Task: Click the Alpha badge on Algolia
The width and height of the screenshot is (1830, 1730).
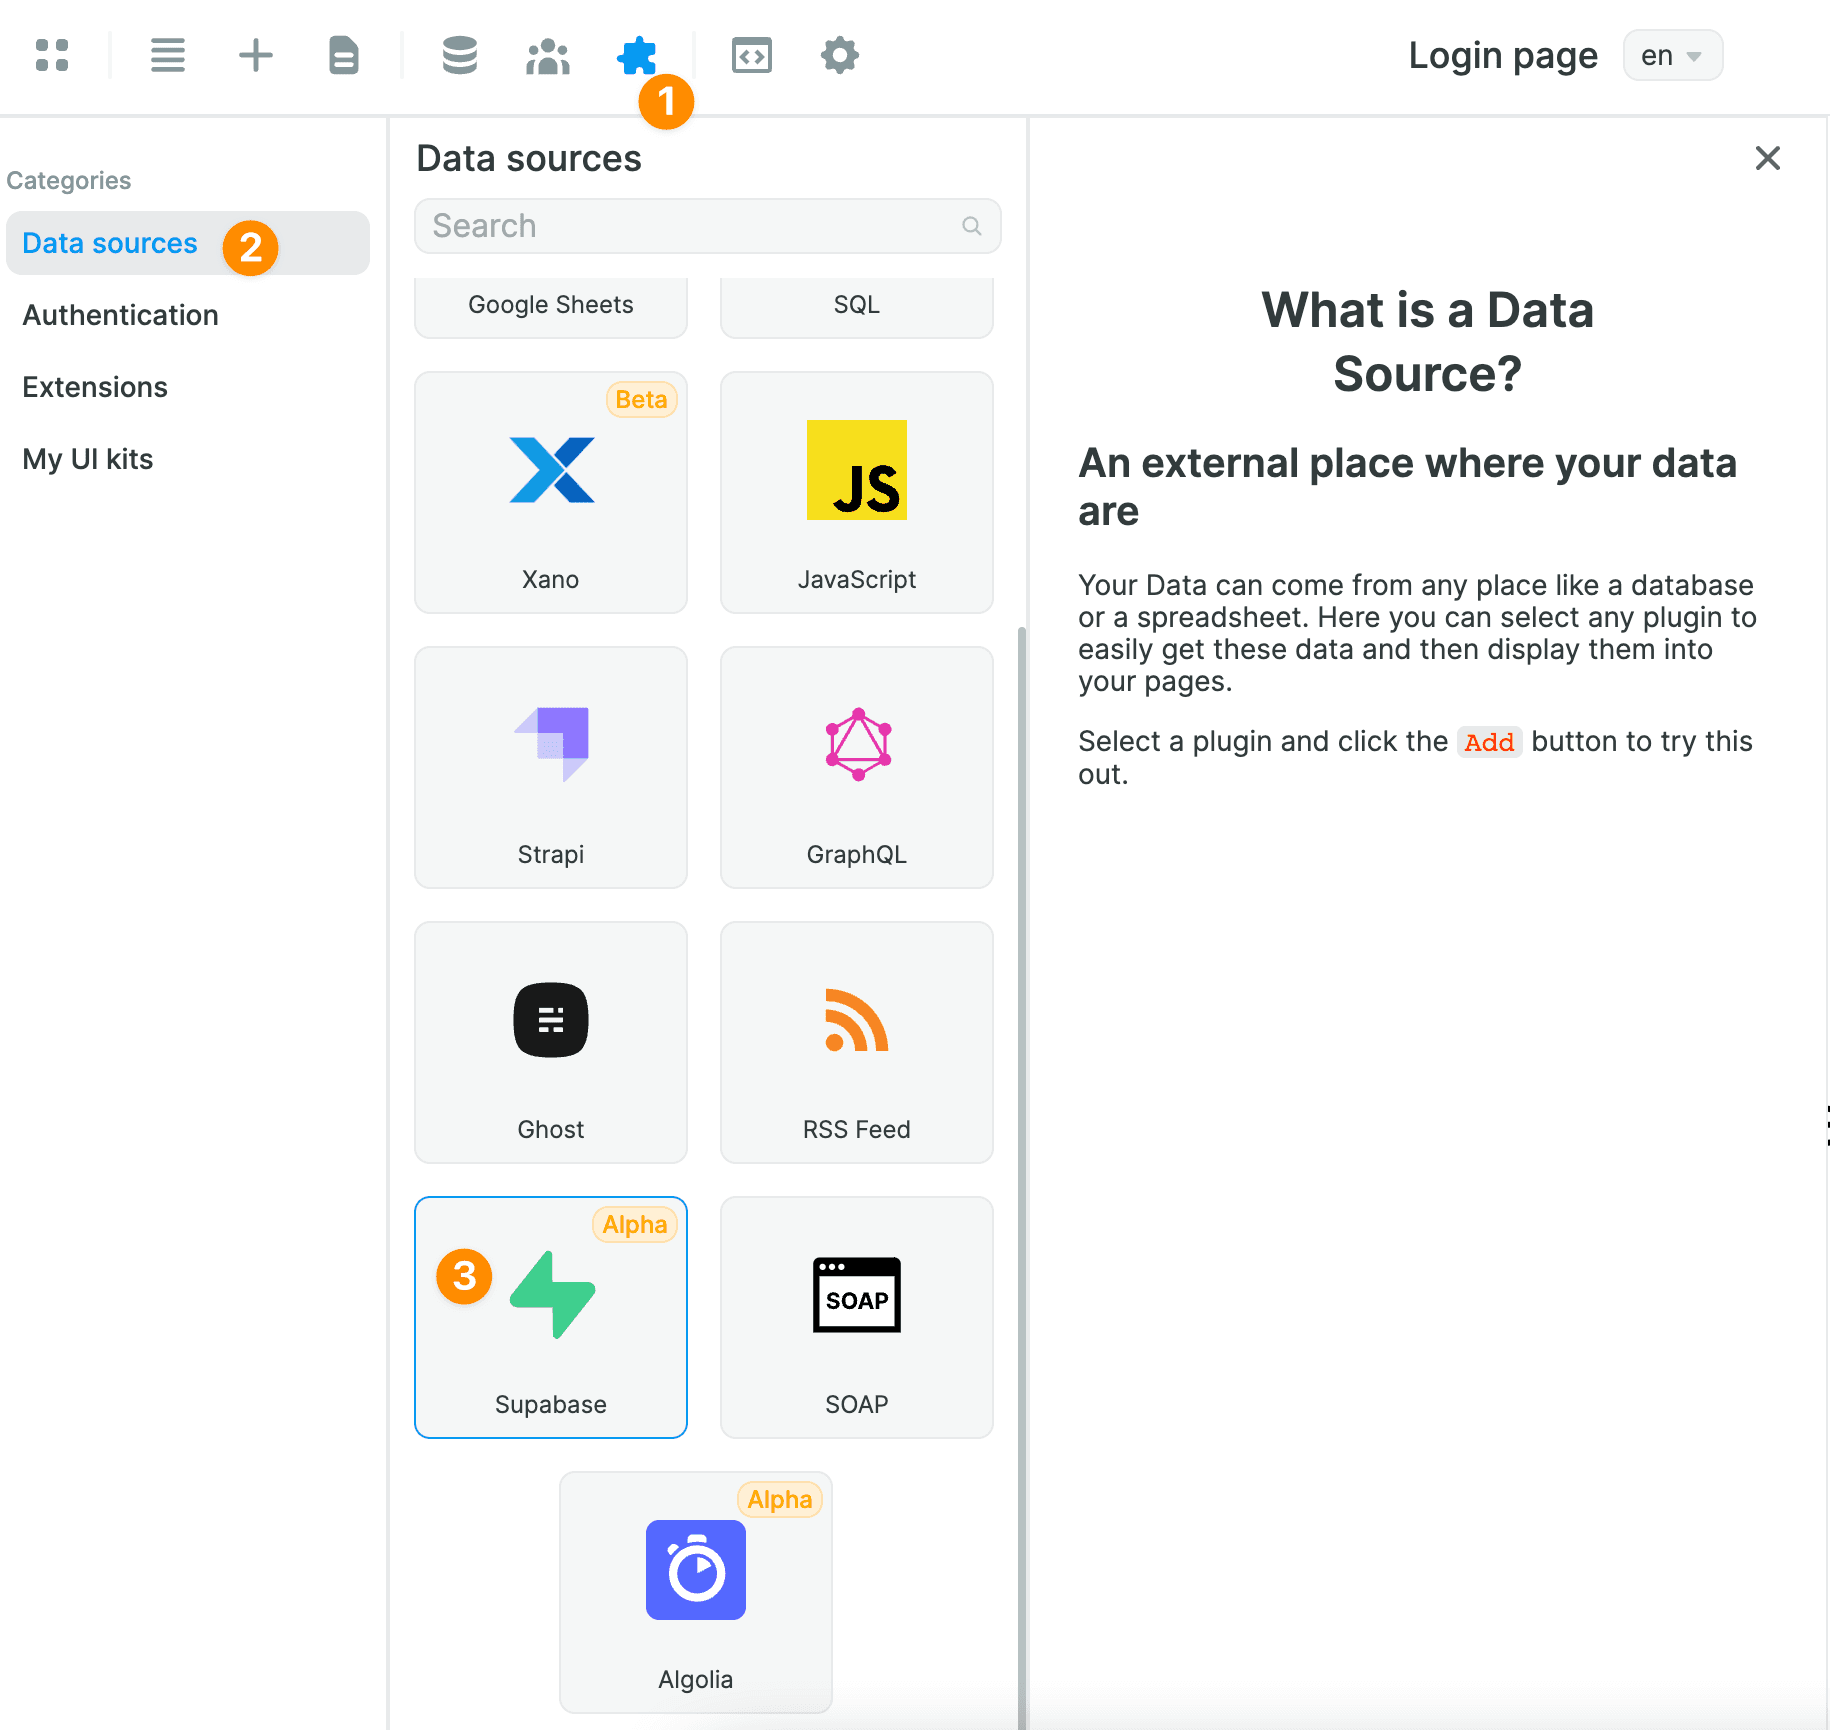Action: pyautogui.click(x=780, y=1499)
